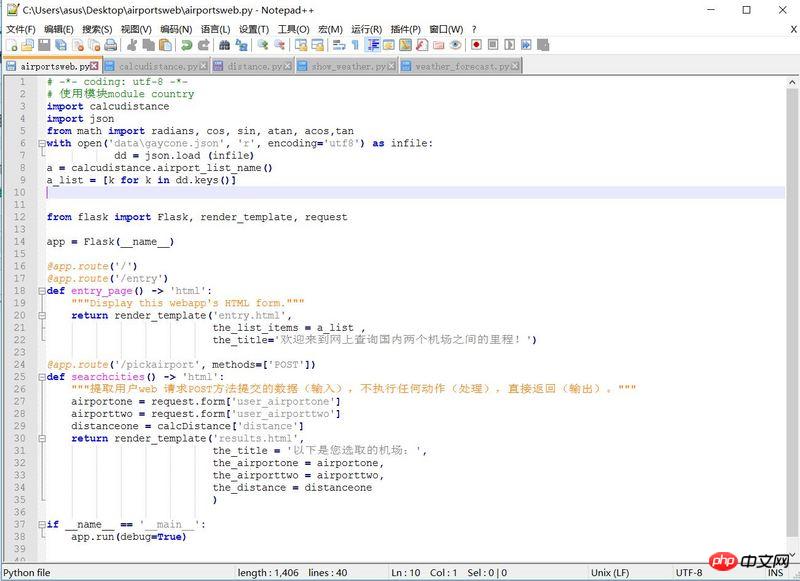
Task: Save the current file using the floppy icon
Action: [x=44, y=45]
